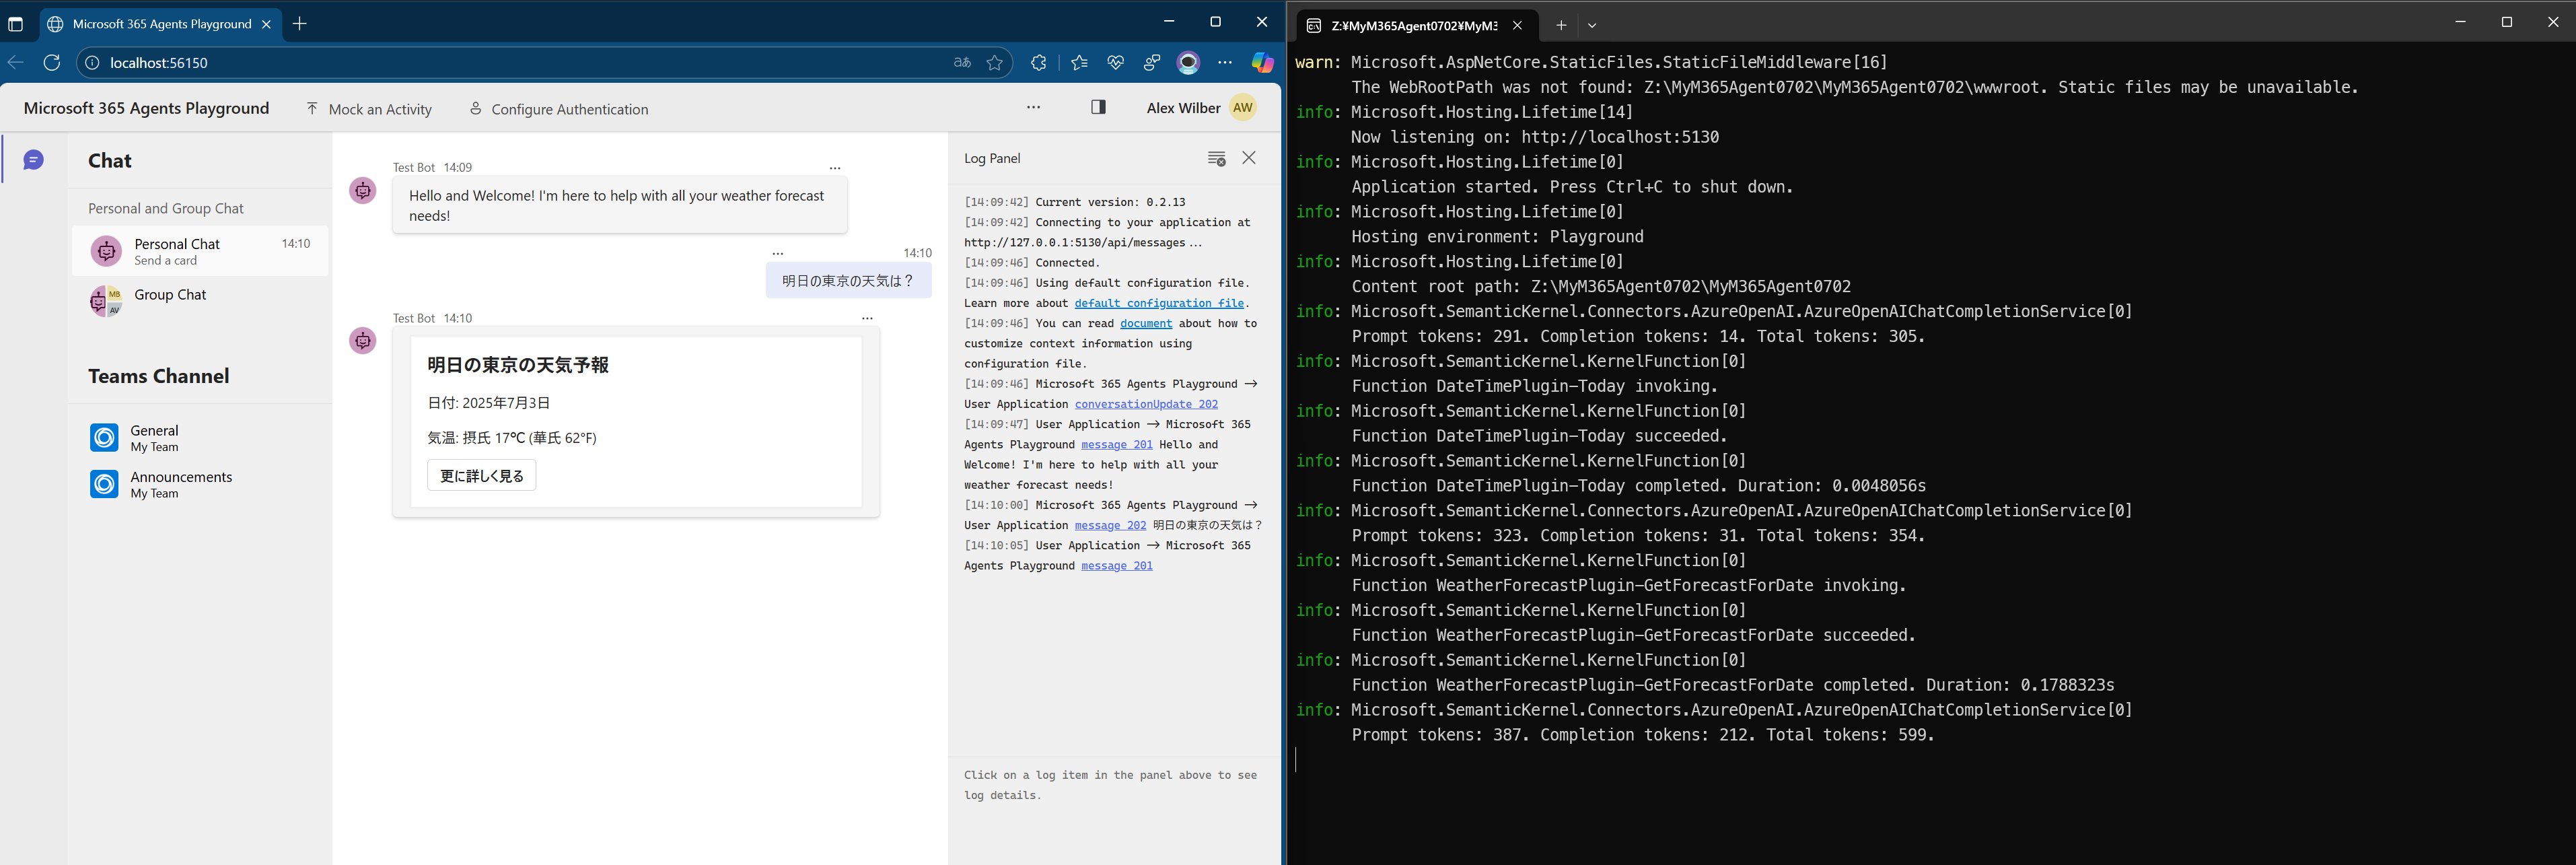
Task: Clear the Log Panel entries icon
Action: (x=1216, y=158)
